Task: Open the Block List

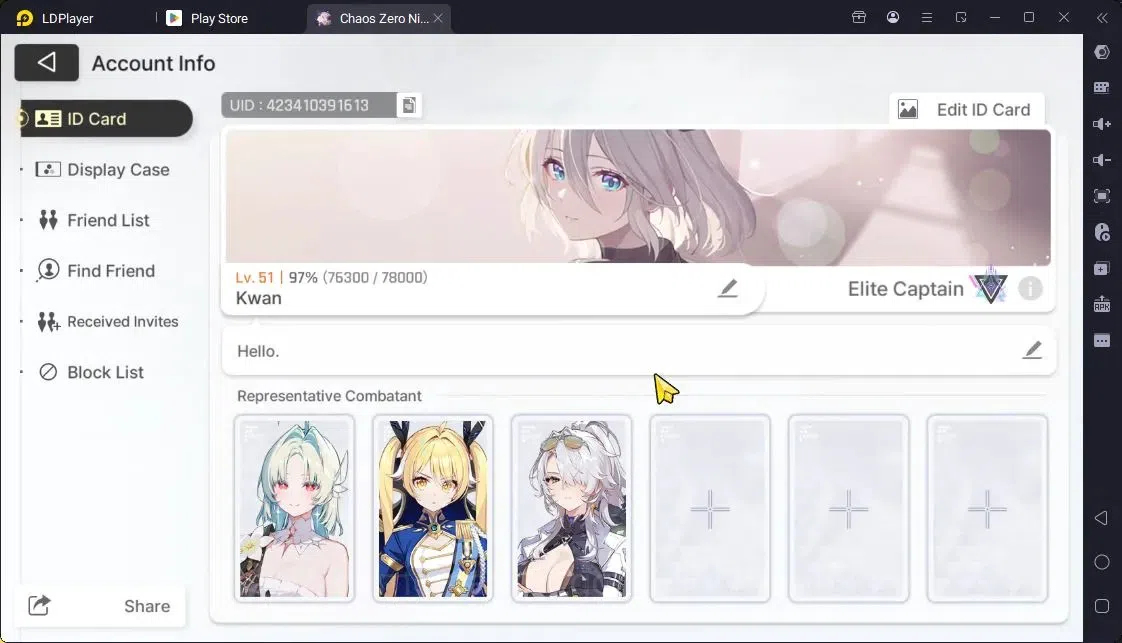Action: pyautogui.click(x=91, y=372)
